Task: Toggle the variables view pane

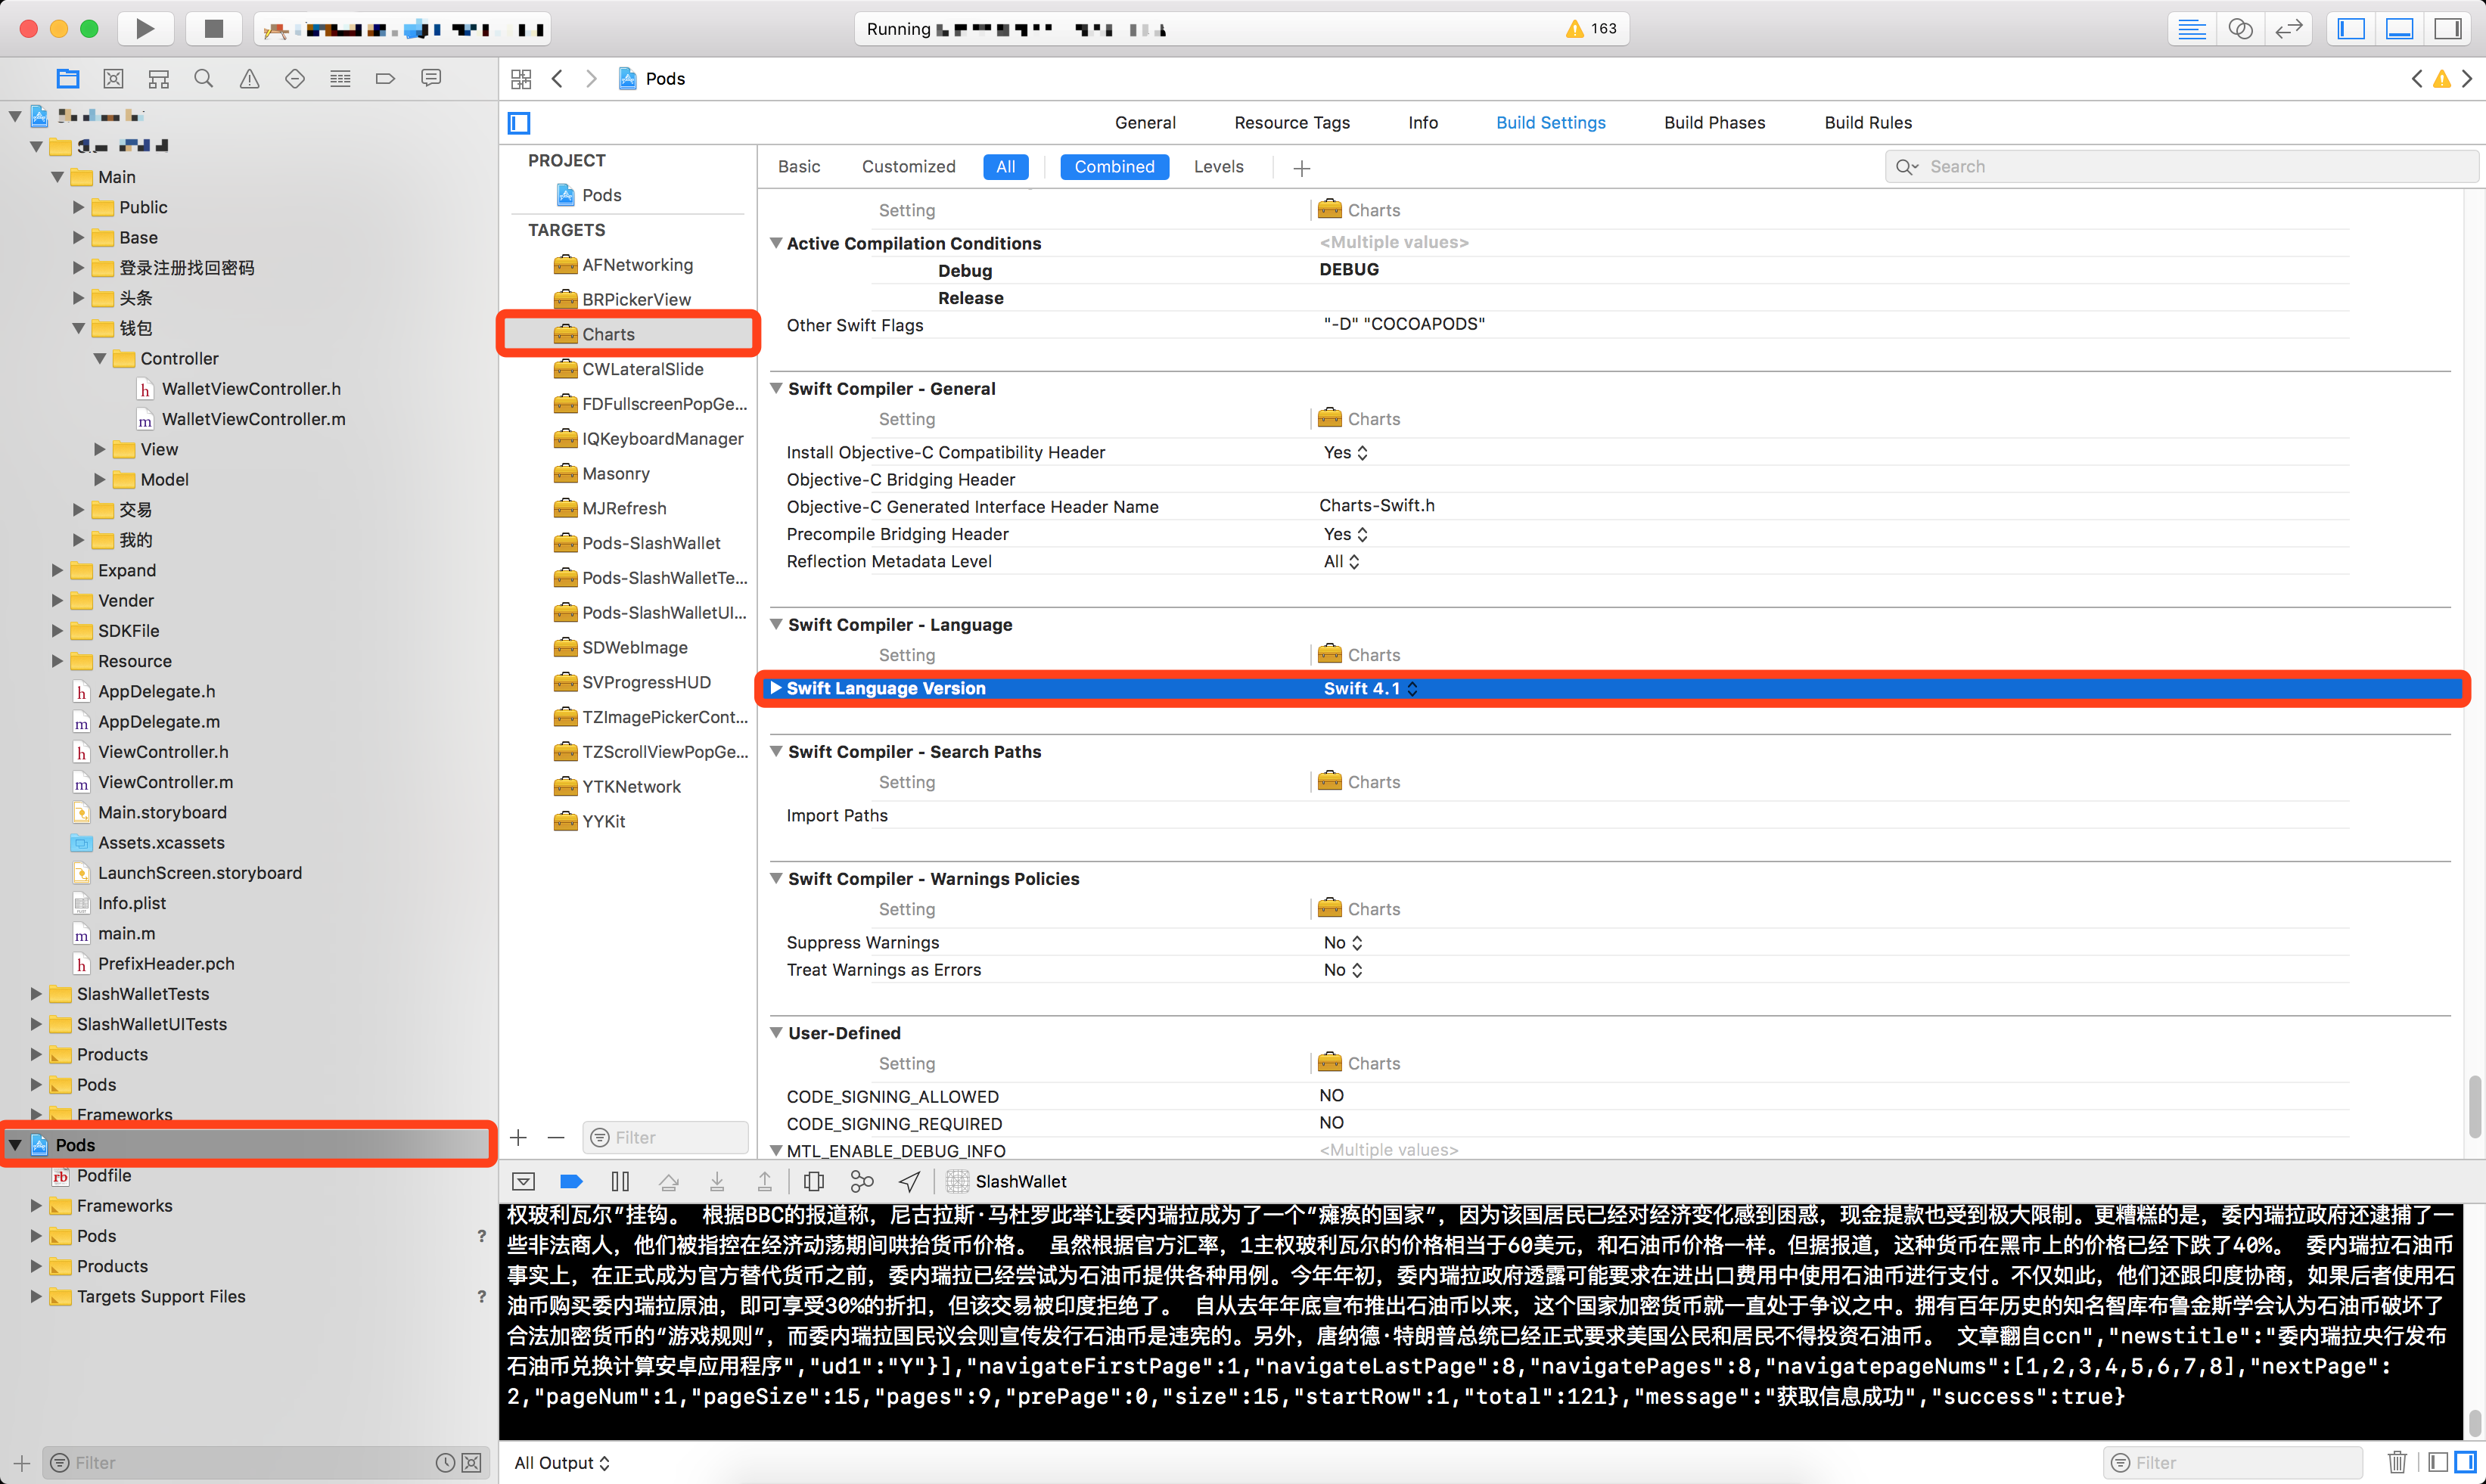Action: click(x=2438, y=1462)
